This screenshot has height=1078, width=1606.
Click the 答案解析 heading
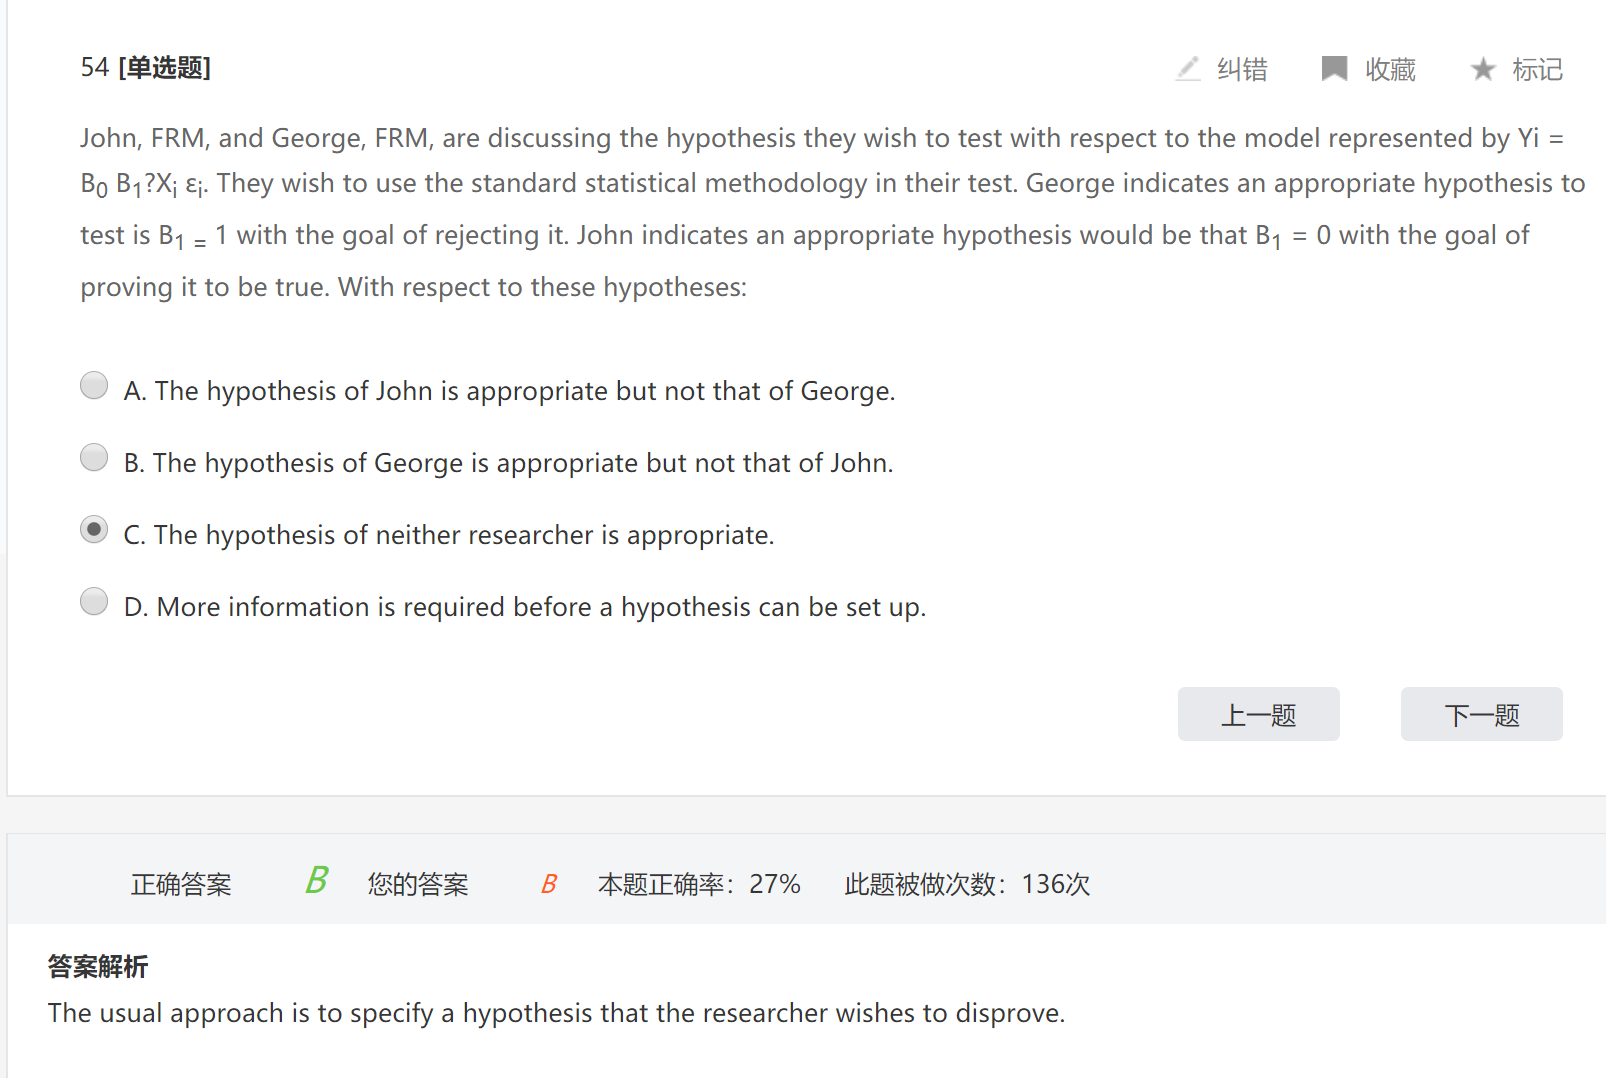click(98, 967)
